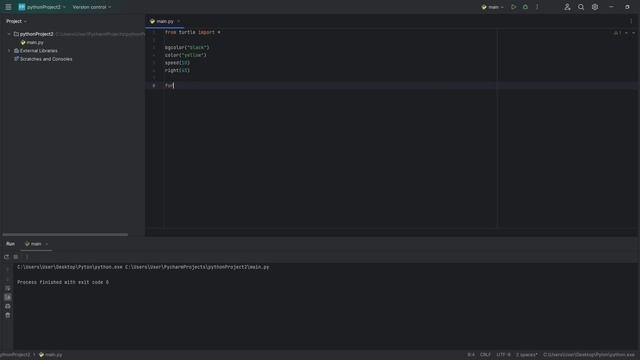Click the speed(10) code line
This screenshot has height=360, width=640.
[x=177, y=63]
